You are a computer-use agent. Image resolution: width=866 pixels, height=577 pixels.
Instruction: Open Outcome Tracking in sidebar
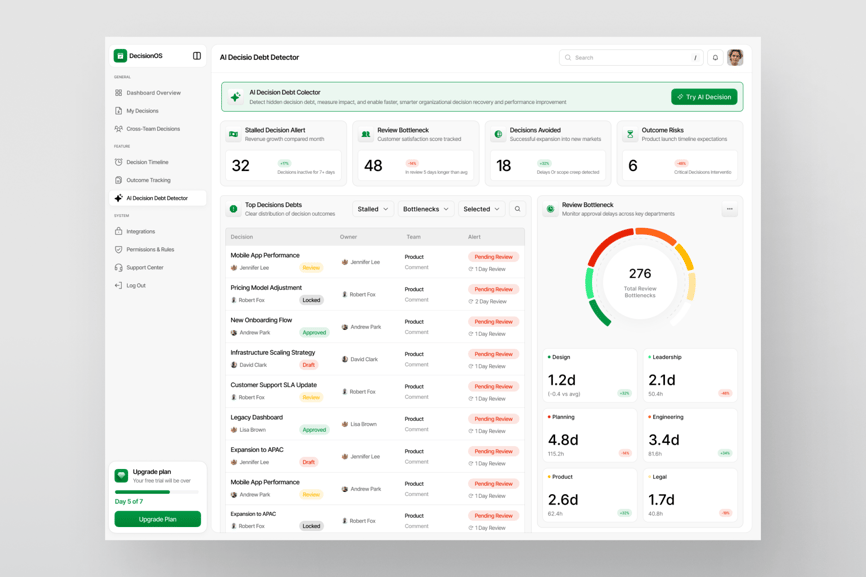click(x=148, y=180)
